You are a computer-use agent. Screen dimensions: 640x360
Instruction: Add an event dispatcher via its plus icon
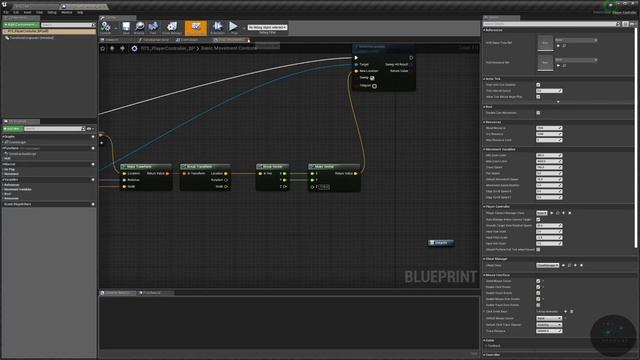(93, 204)
